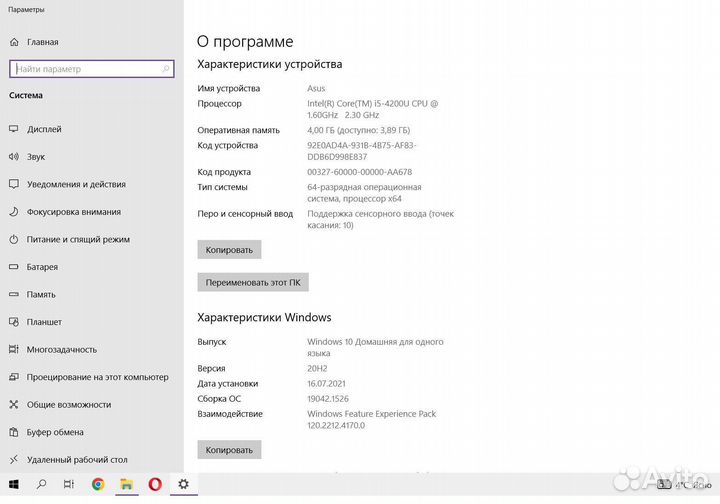Select the Settings gear on the taskbar
Screen dimensions: 720x504
pos(183,484)
